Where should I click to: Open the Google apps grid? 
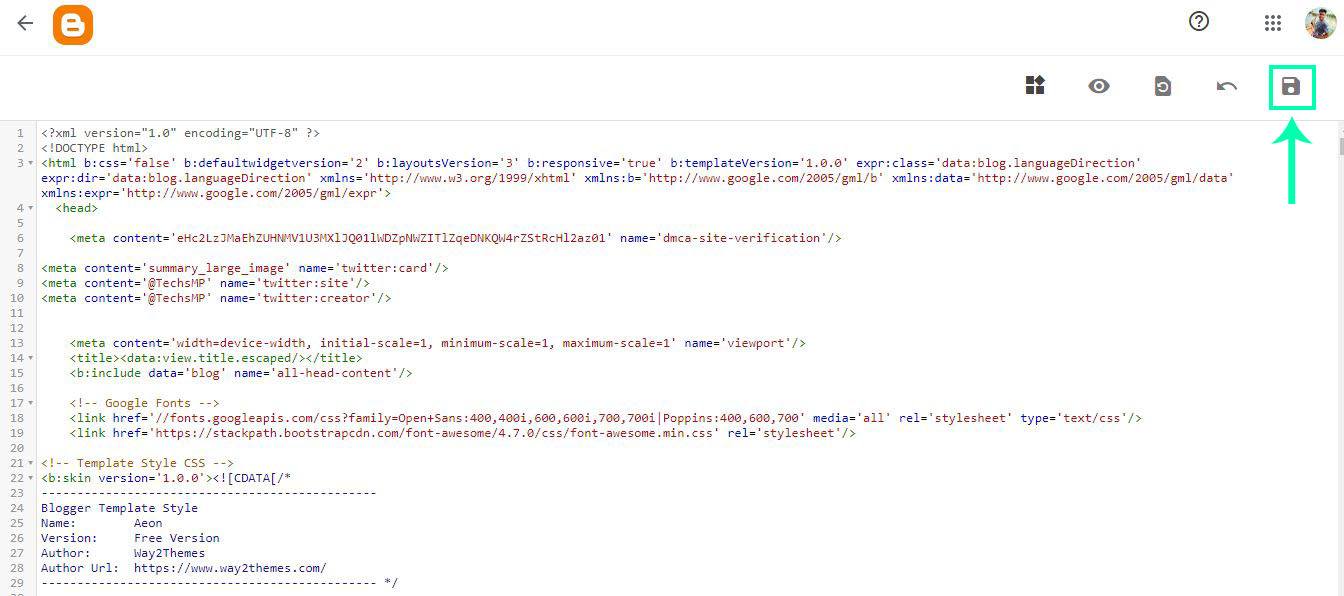click(x=1273, y=23)
